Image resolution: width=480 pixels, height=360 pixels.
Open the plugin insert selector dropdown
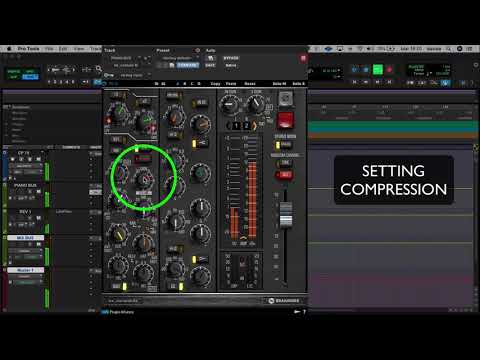[x=126, y=65]
